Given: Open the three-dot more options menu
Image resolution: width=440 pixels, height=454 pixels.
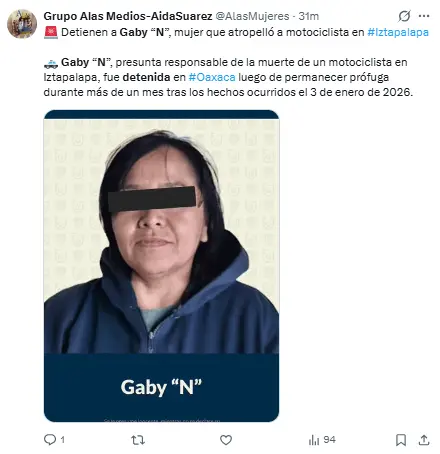Looking at the screenshot, I should [424, 16].
